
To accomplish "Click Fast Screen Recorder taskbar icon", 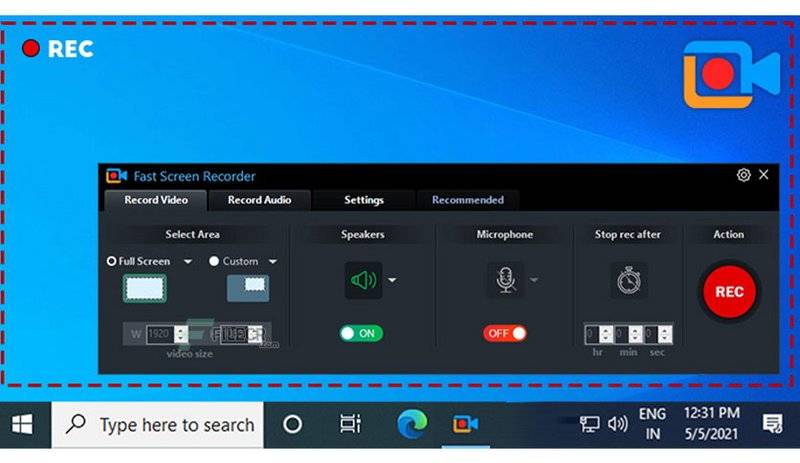I will [x=465, y=424].
